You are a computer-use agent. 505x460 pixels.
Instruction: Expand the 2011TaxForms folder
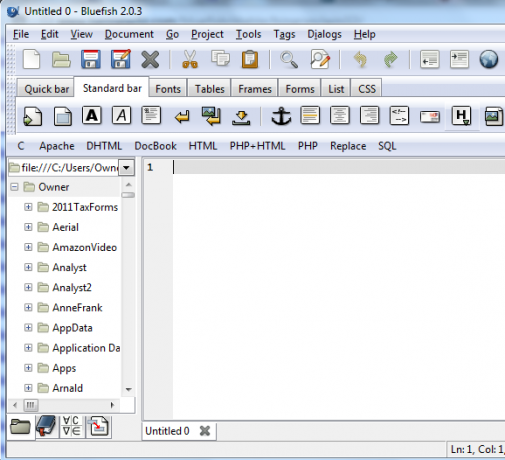pyautogui.click(x=28, y=207)
